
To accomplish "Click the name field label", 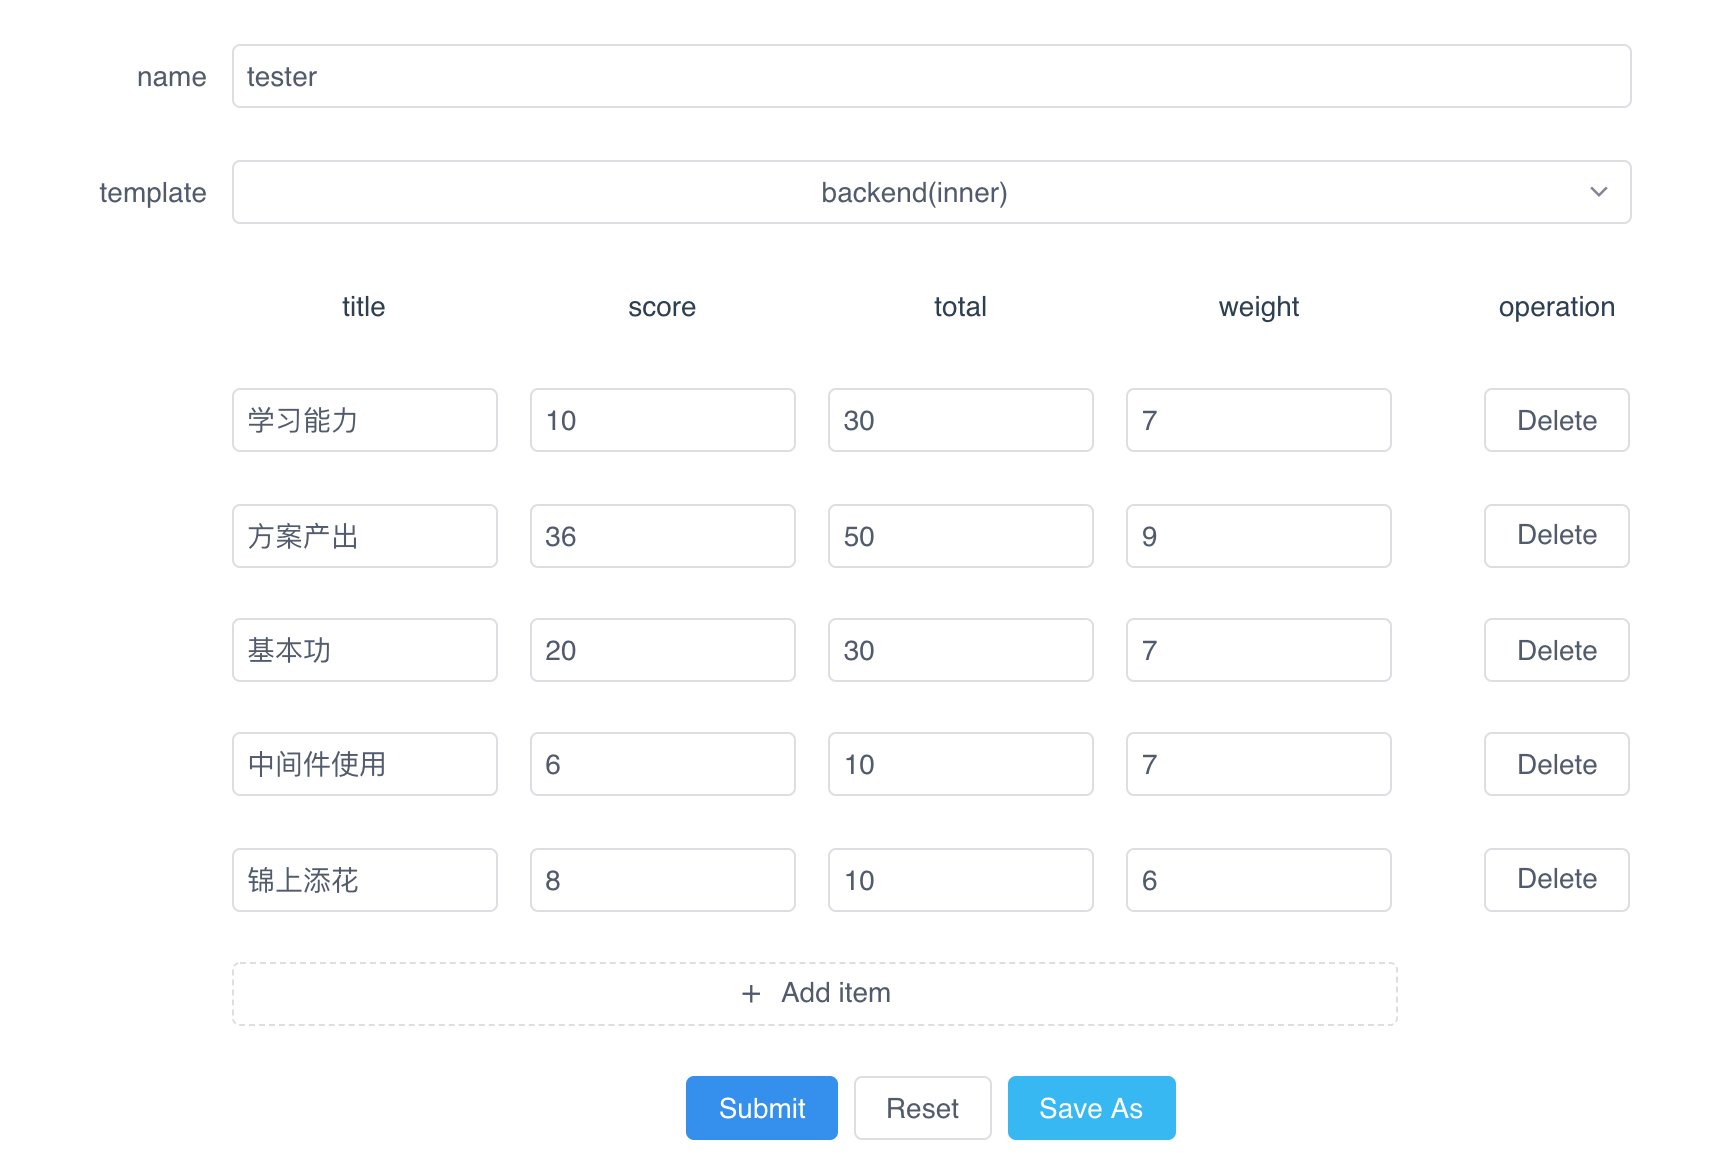I will [172, 77].
